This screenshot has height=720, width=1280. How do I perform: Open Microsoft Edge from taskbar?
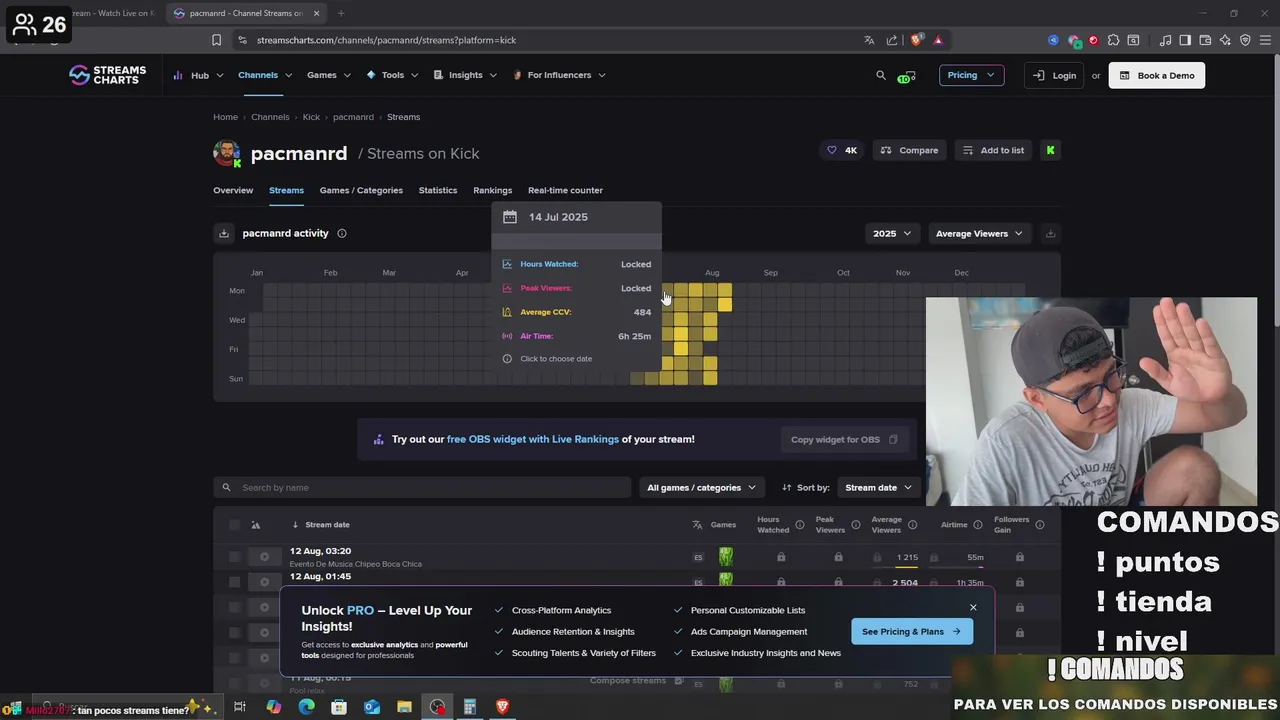[x=306, y=707]
